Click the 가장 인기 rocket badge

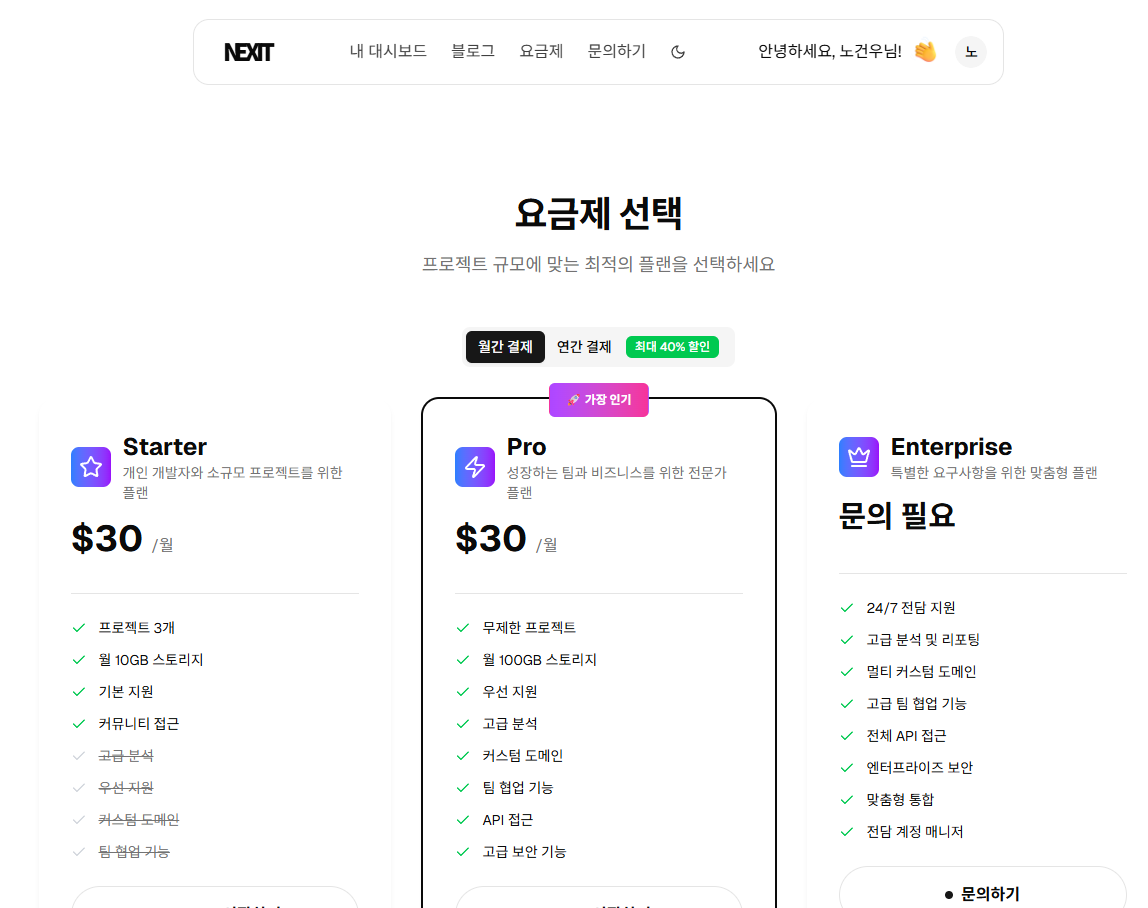[x=599, y=400]
